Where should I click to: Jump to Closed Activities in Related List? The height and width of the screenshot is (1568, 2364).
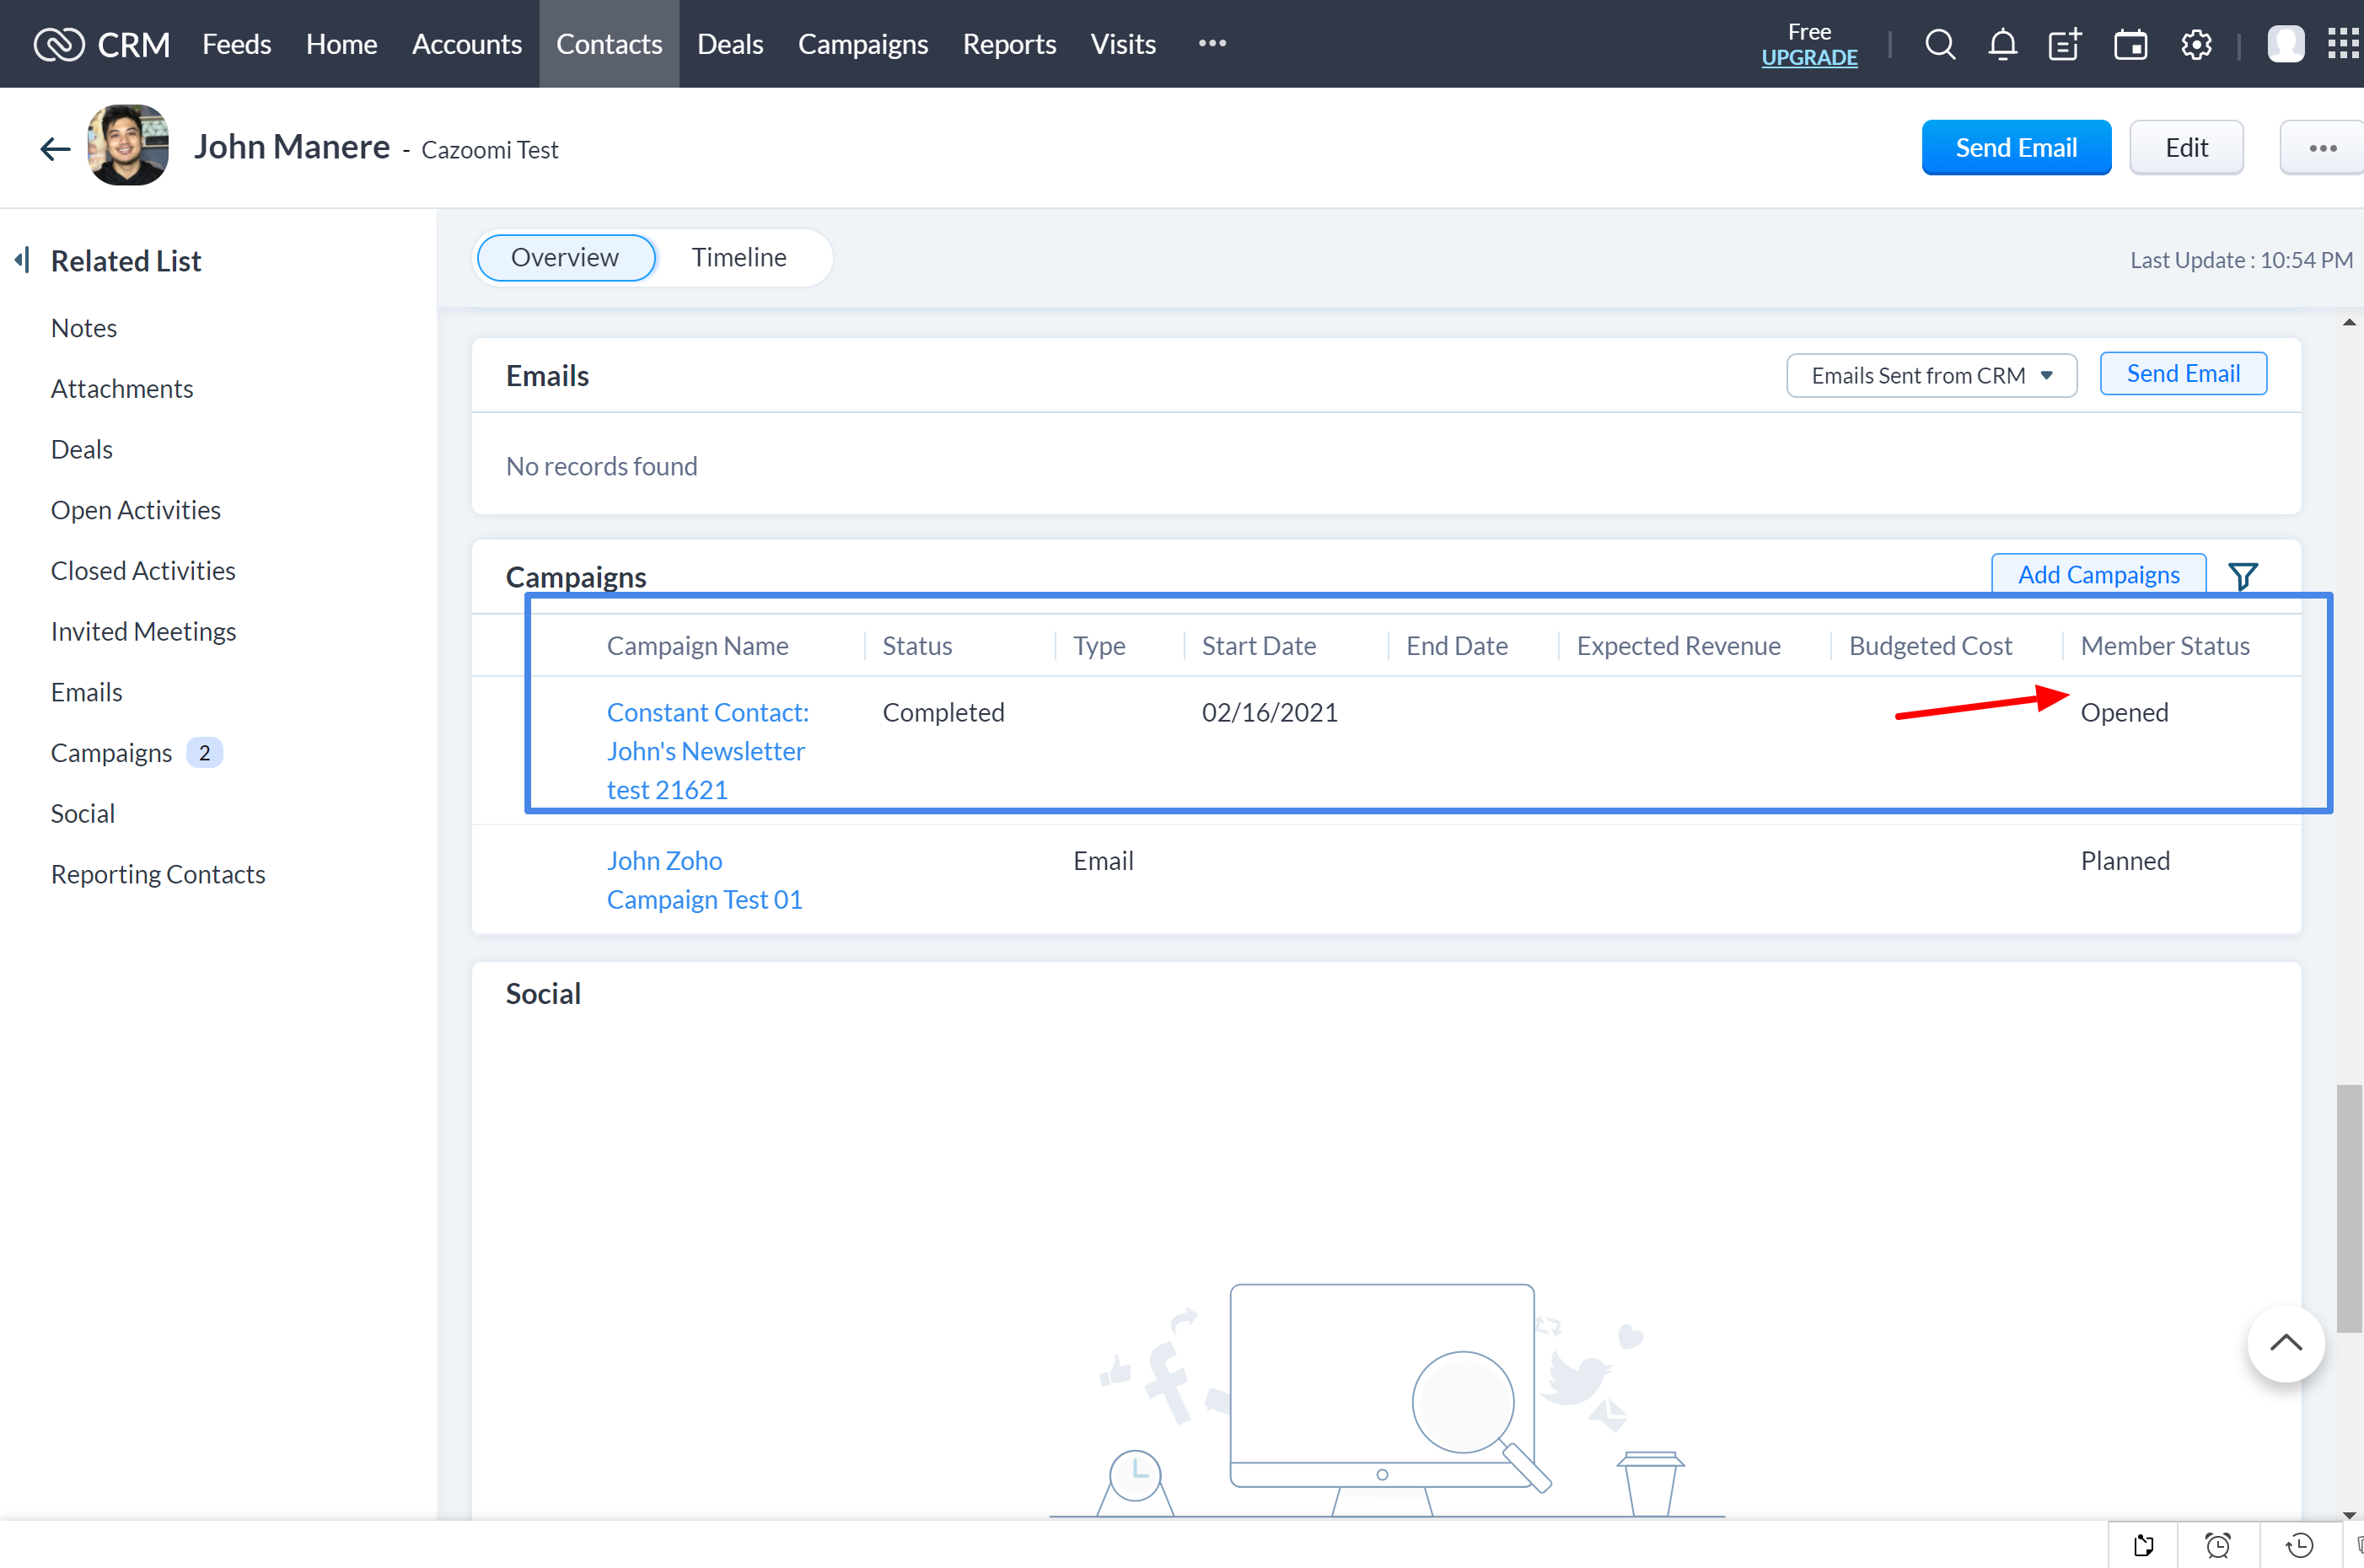143,570
